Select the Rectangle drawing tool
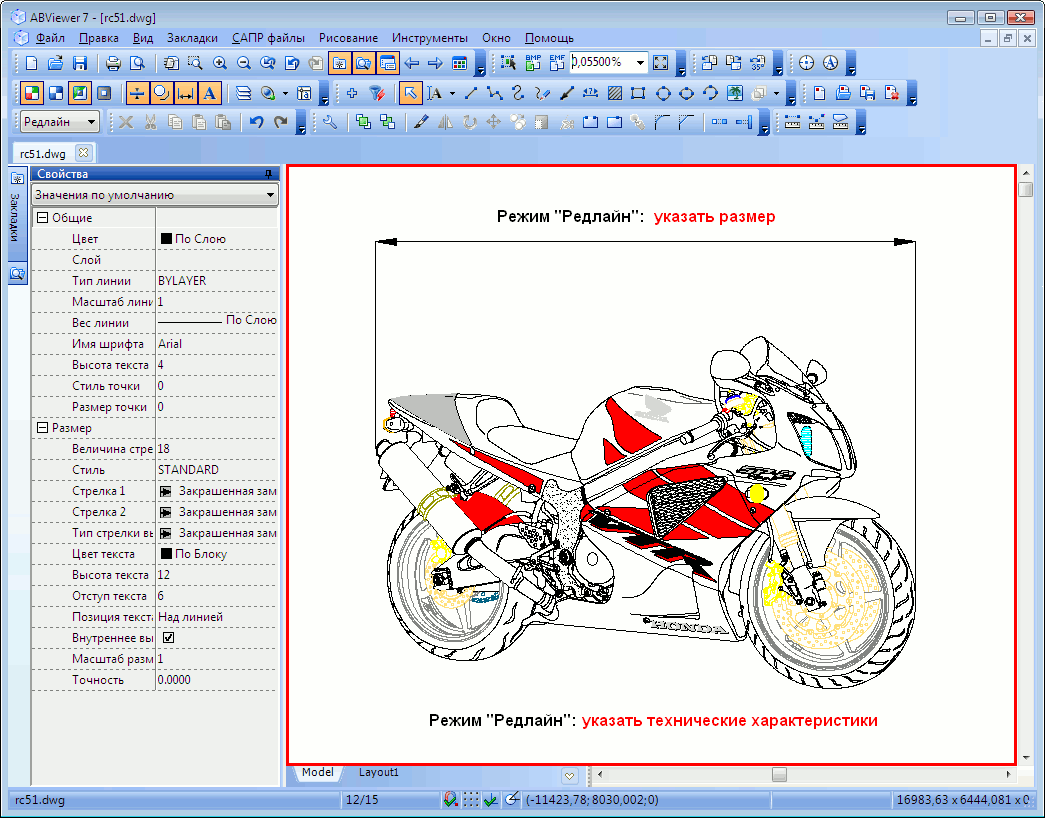 pos(638,93)
